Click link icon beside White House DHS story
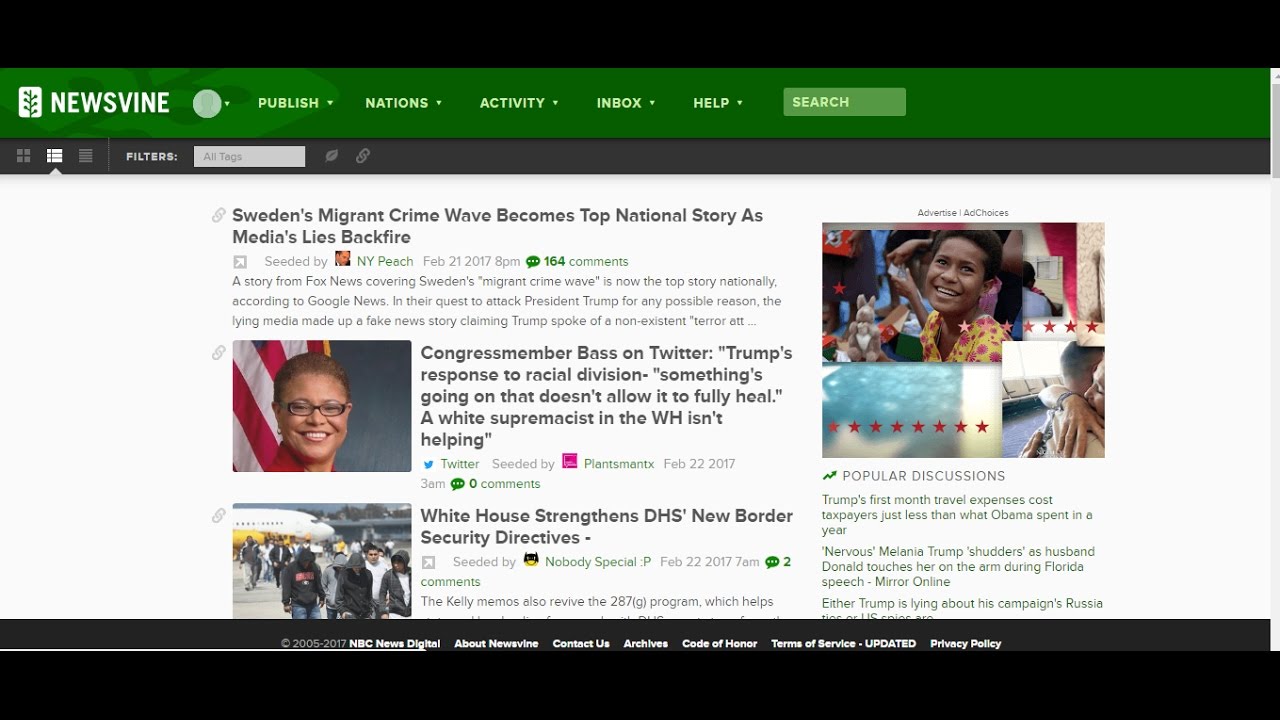The height and width of the screenshot is (720, 1280). [x=218, y=516]
